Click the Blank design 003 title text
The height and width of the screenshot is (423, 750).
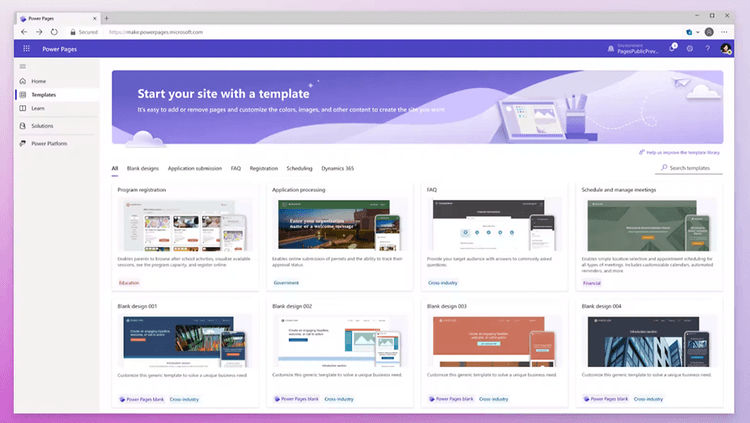click(447, 306)
